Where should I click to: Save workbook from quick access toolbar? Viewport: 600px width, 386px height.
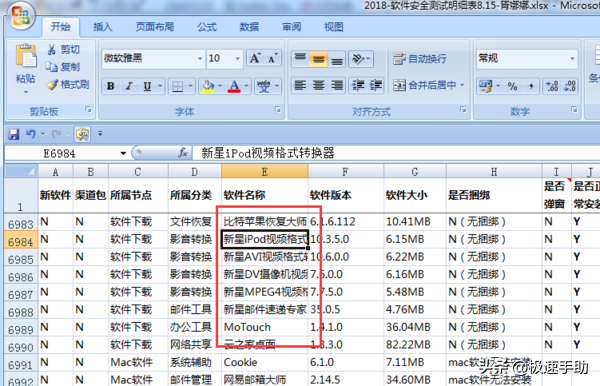click(x=14, y=134)
